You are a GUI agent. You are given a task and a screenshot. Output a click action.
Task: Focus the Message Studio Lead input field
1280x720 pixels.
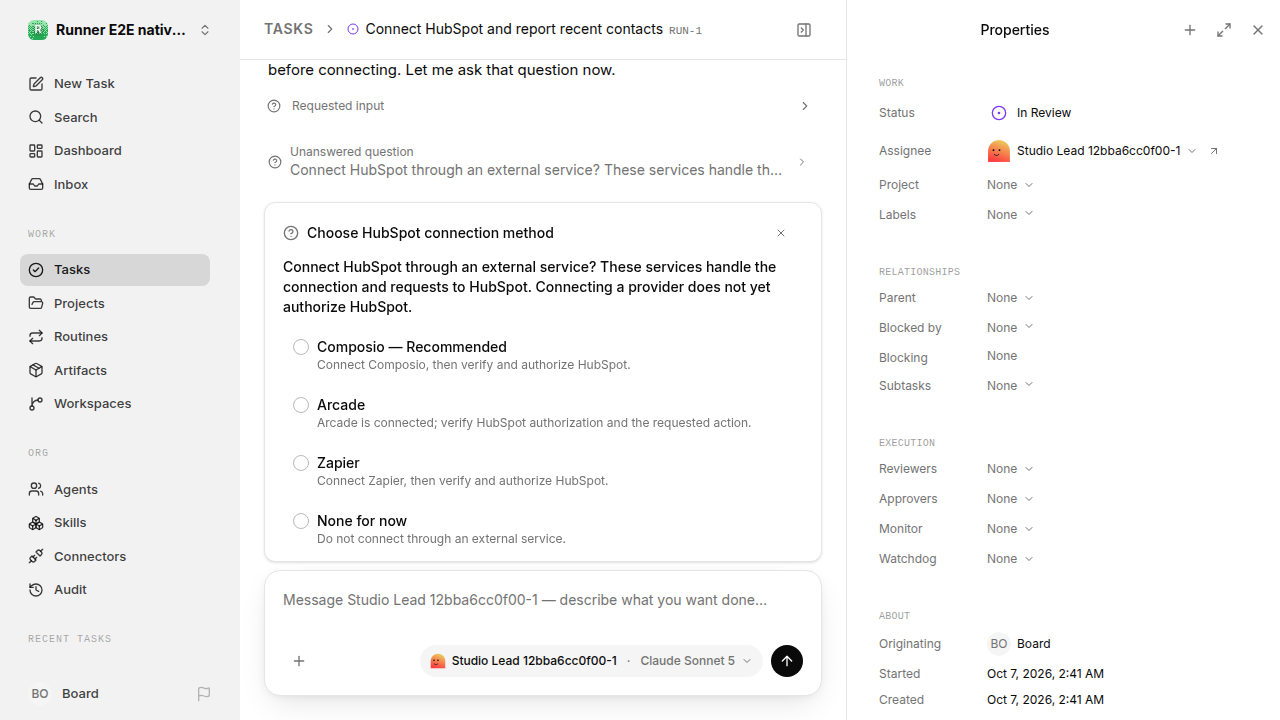[543, 600]
